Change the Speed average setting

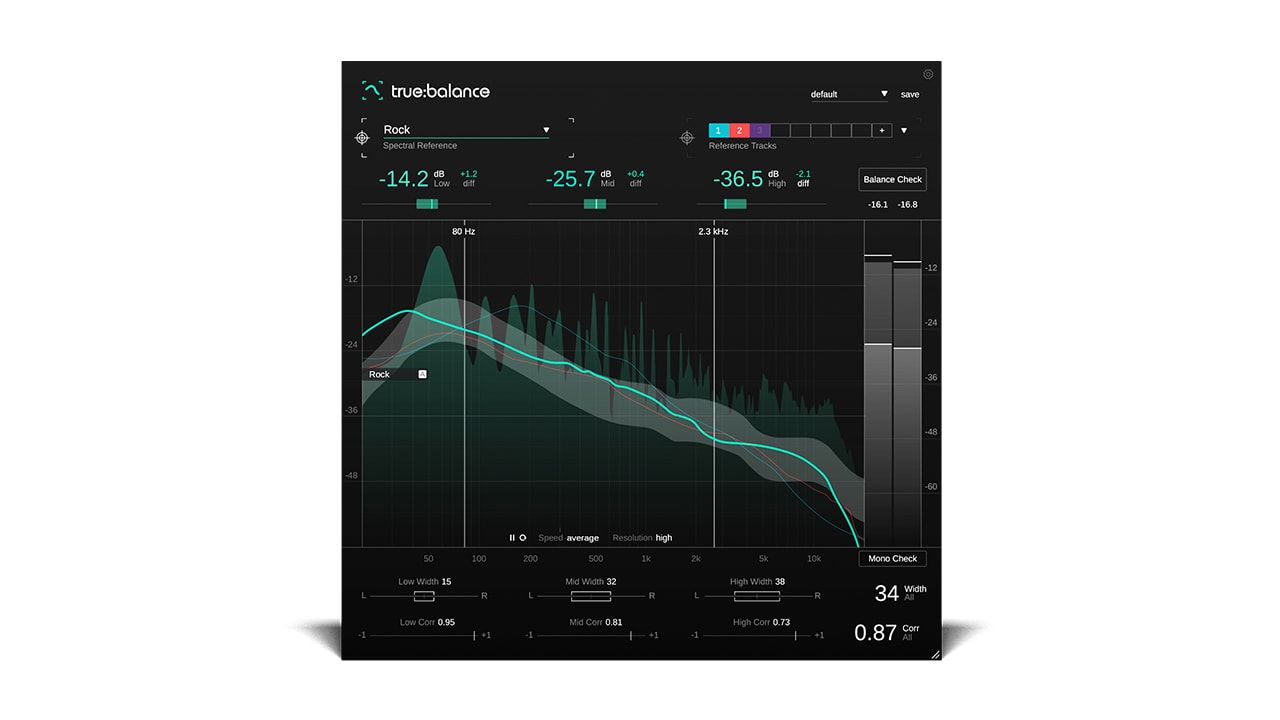tap(568, 538)
